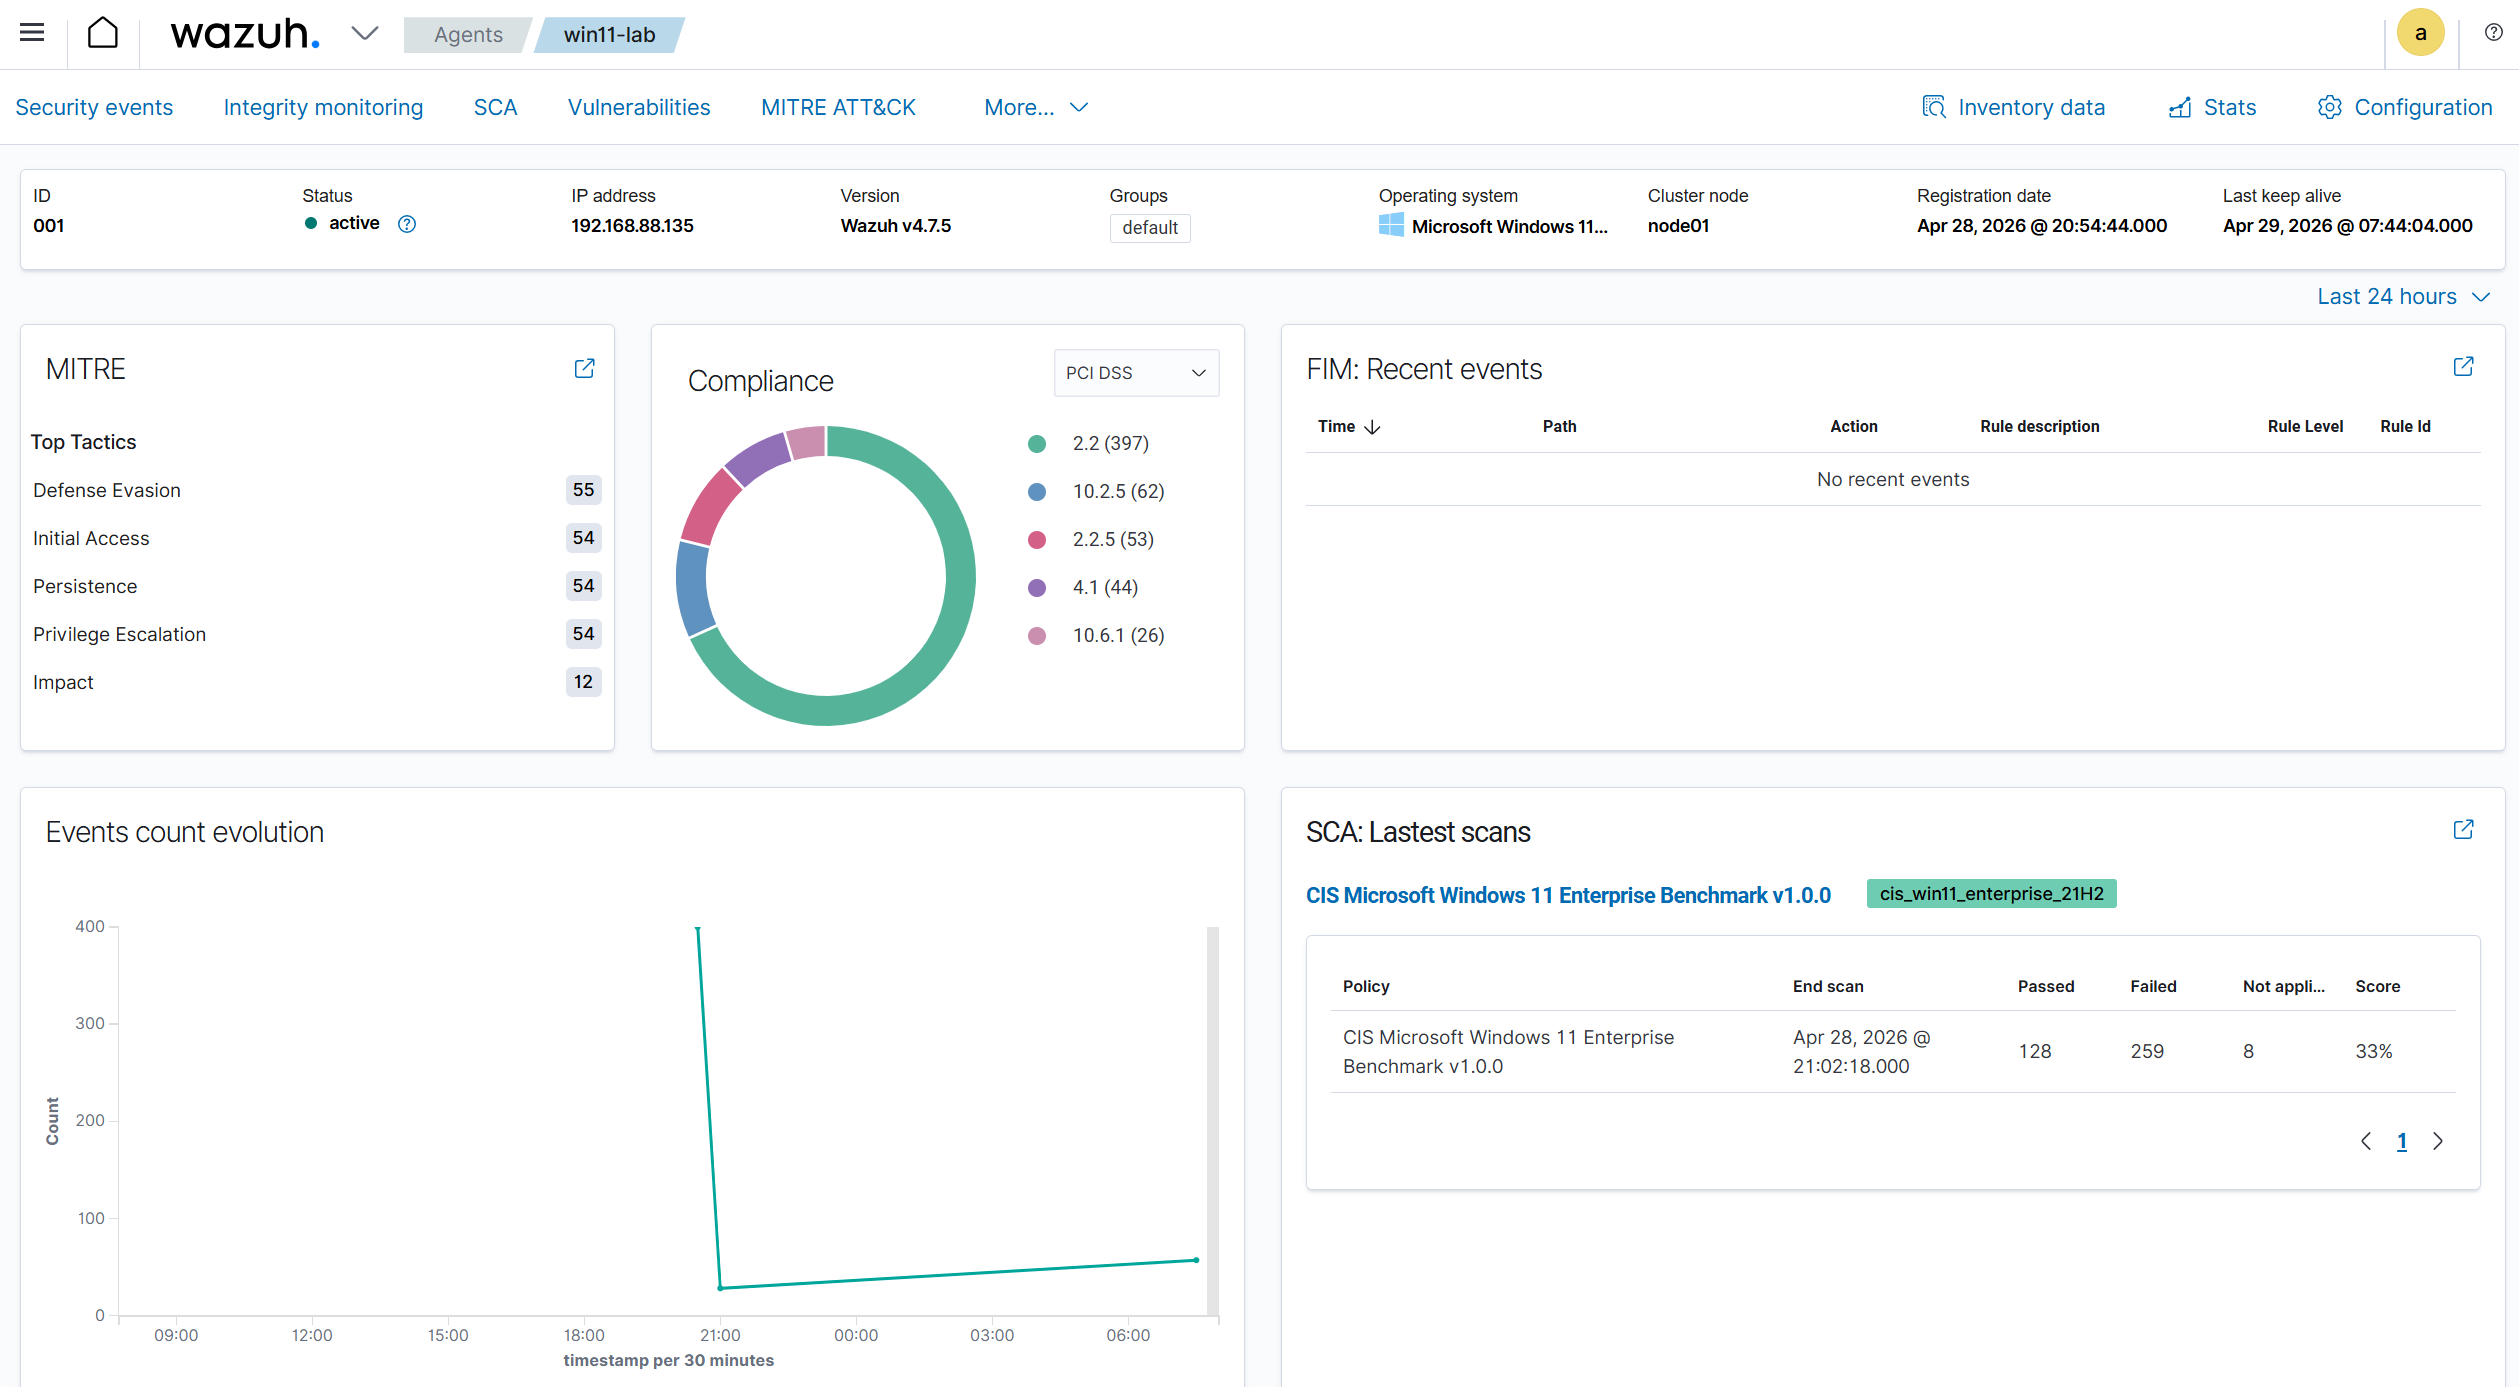2519x1387 pixels.
Task: Select the Privilege Escalation tactic
Action: coord(119,634)
